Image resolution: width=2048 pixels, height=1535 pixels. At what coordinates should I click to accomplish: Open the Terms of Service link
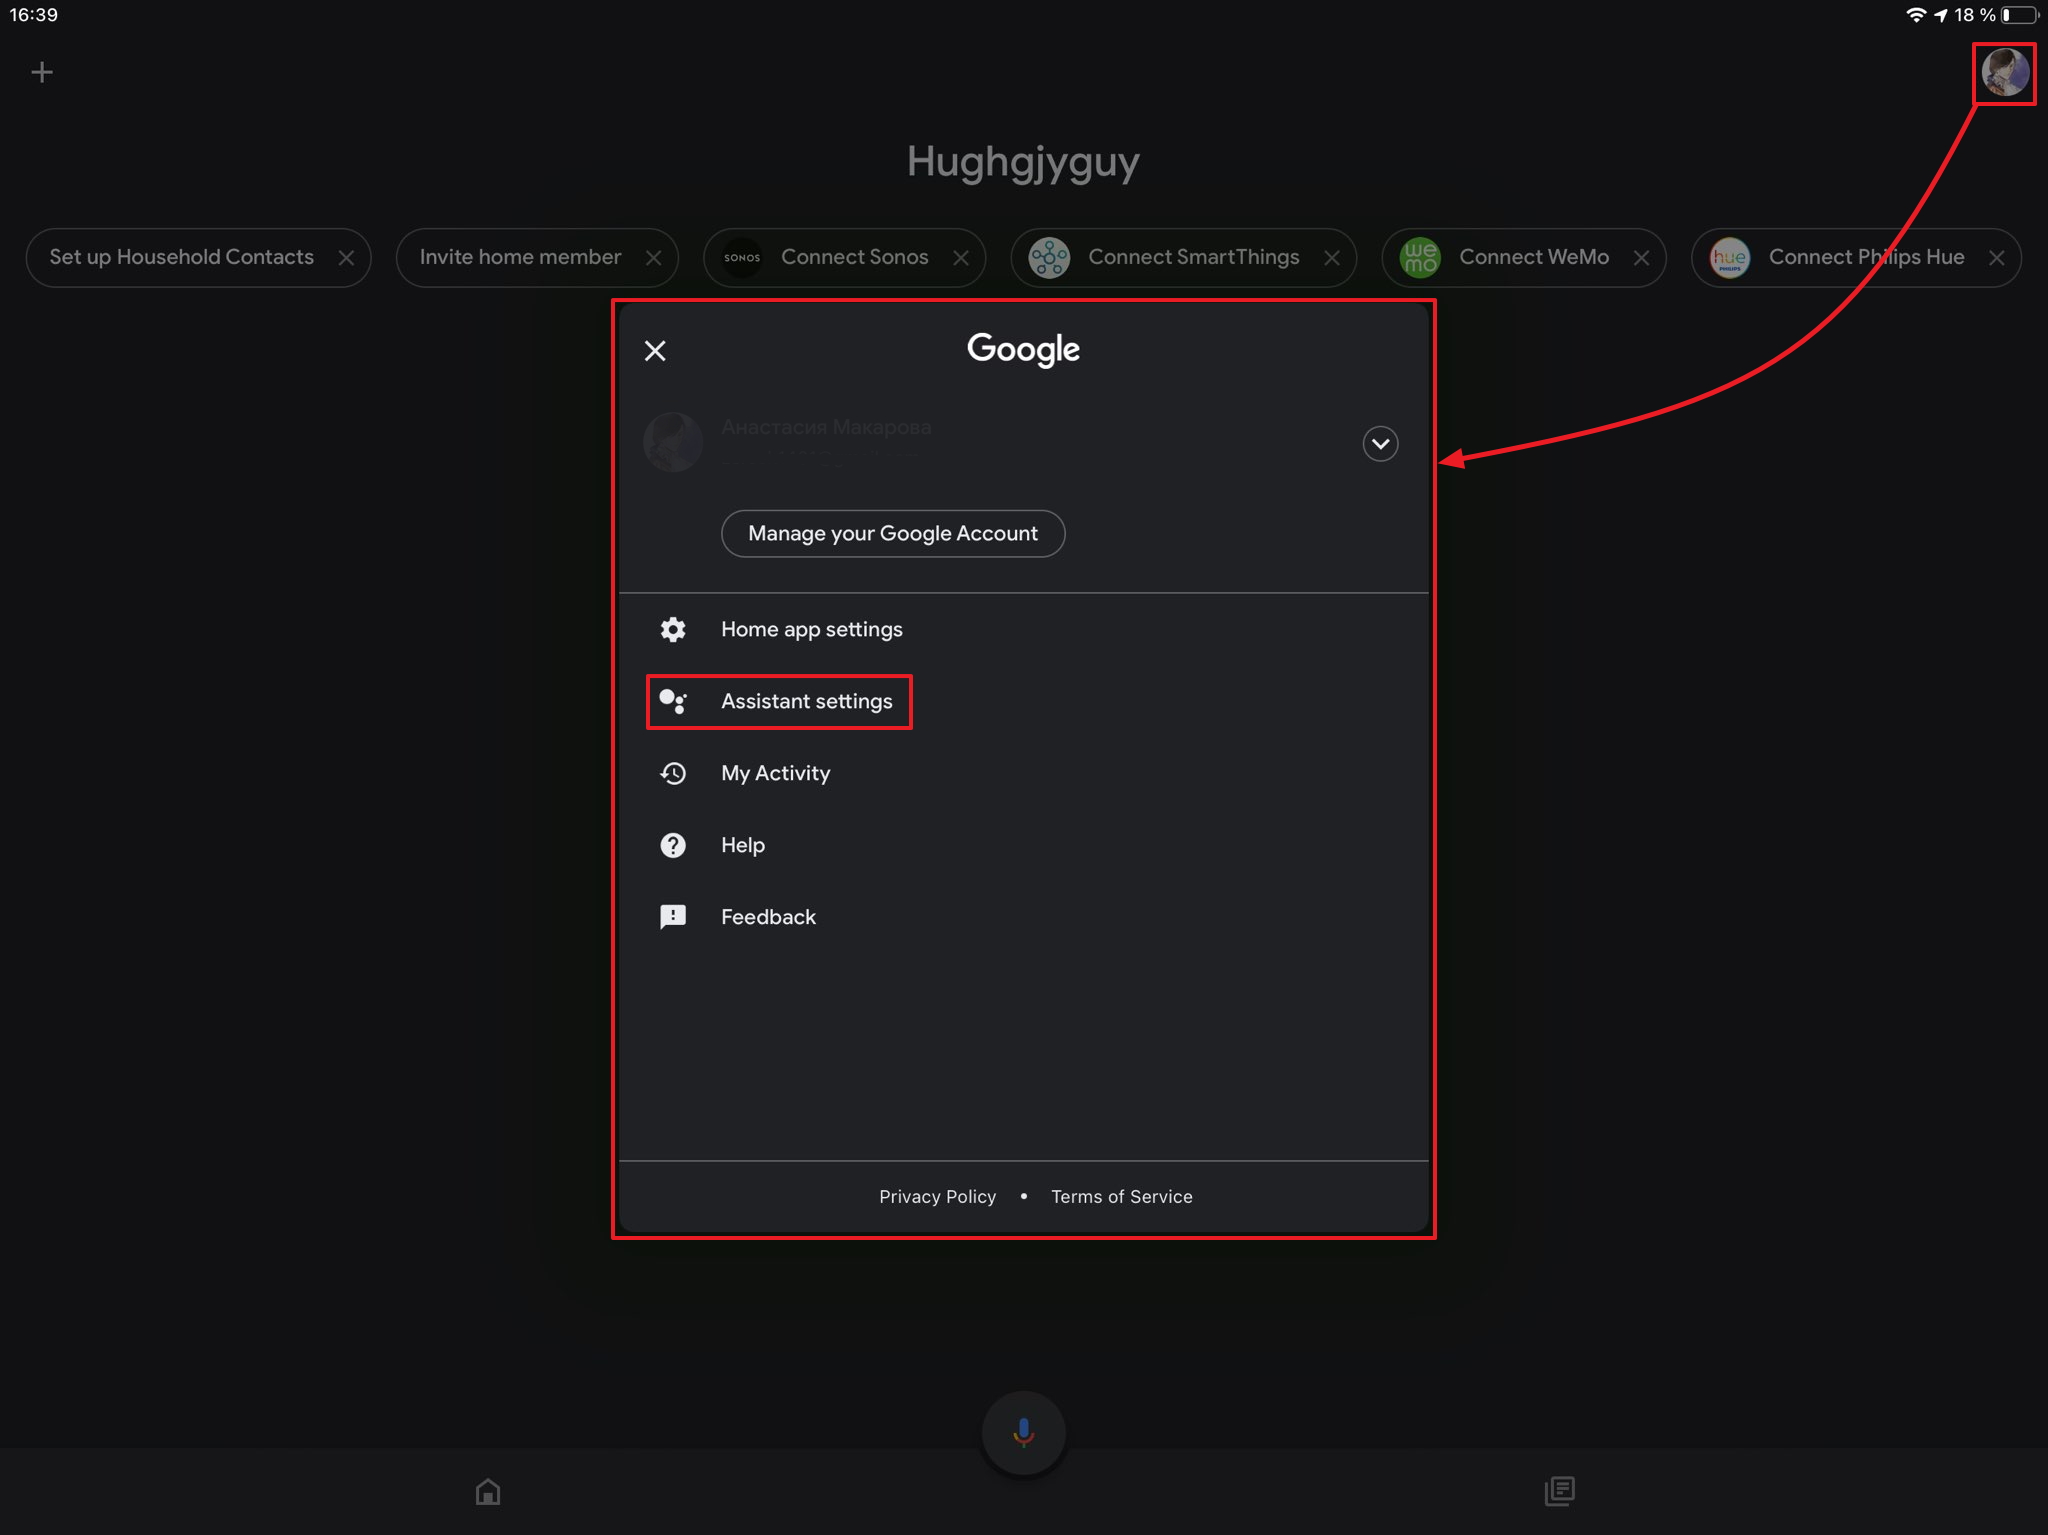1121,1196
